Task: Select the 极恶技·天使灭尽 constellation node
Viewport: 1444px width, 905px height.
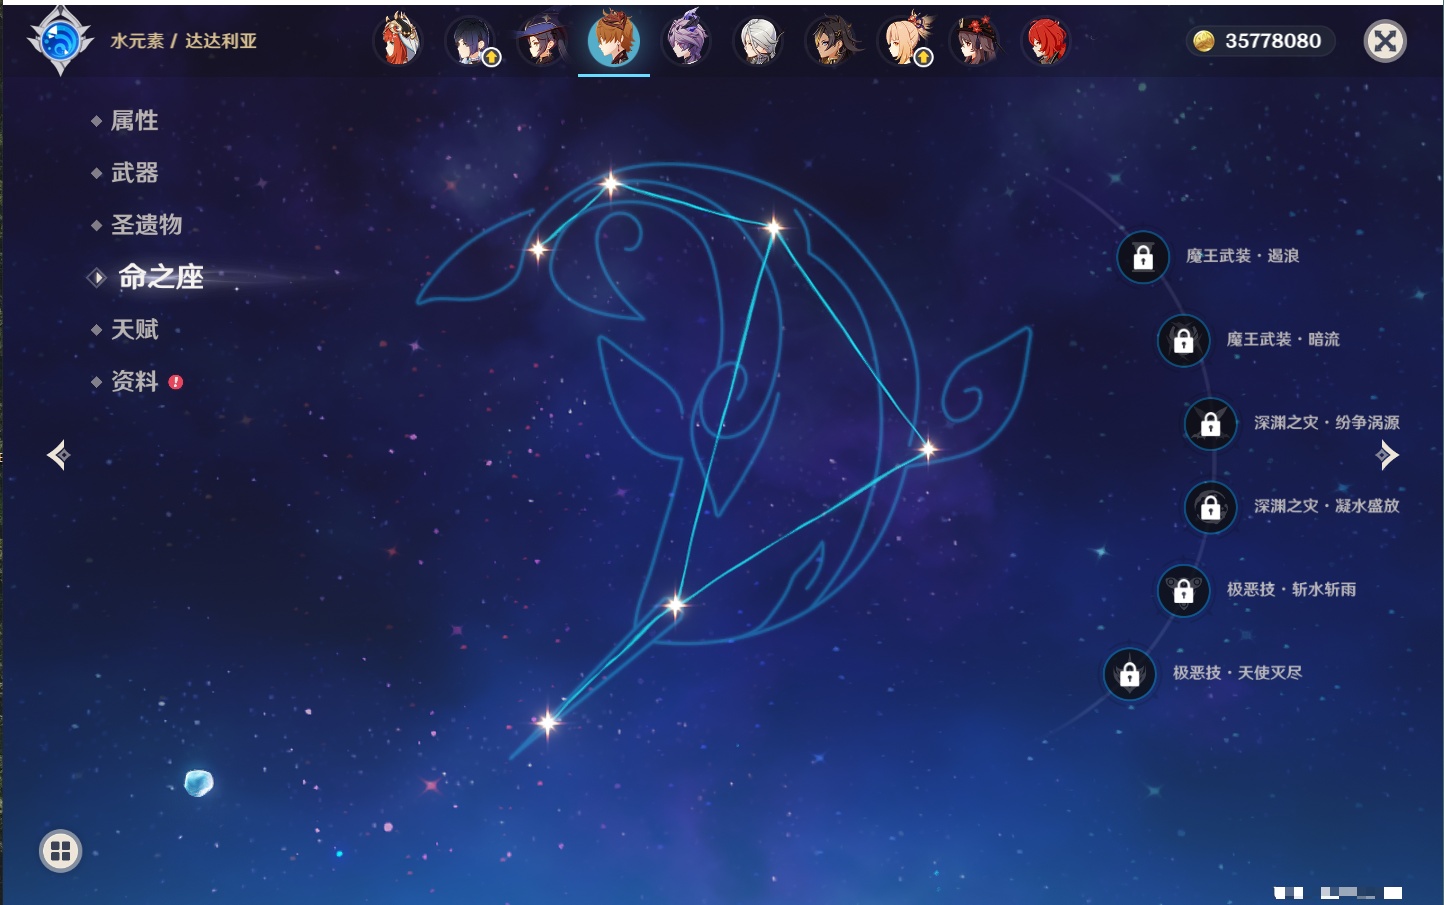Action: coord(1130,674)
